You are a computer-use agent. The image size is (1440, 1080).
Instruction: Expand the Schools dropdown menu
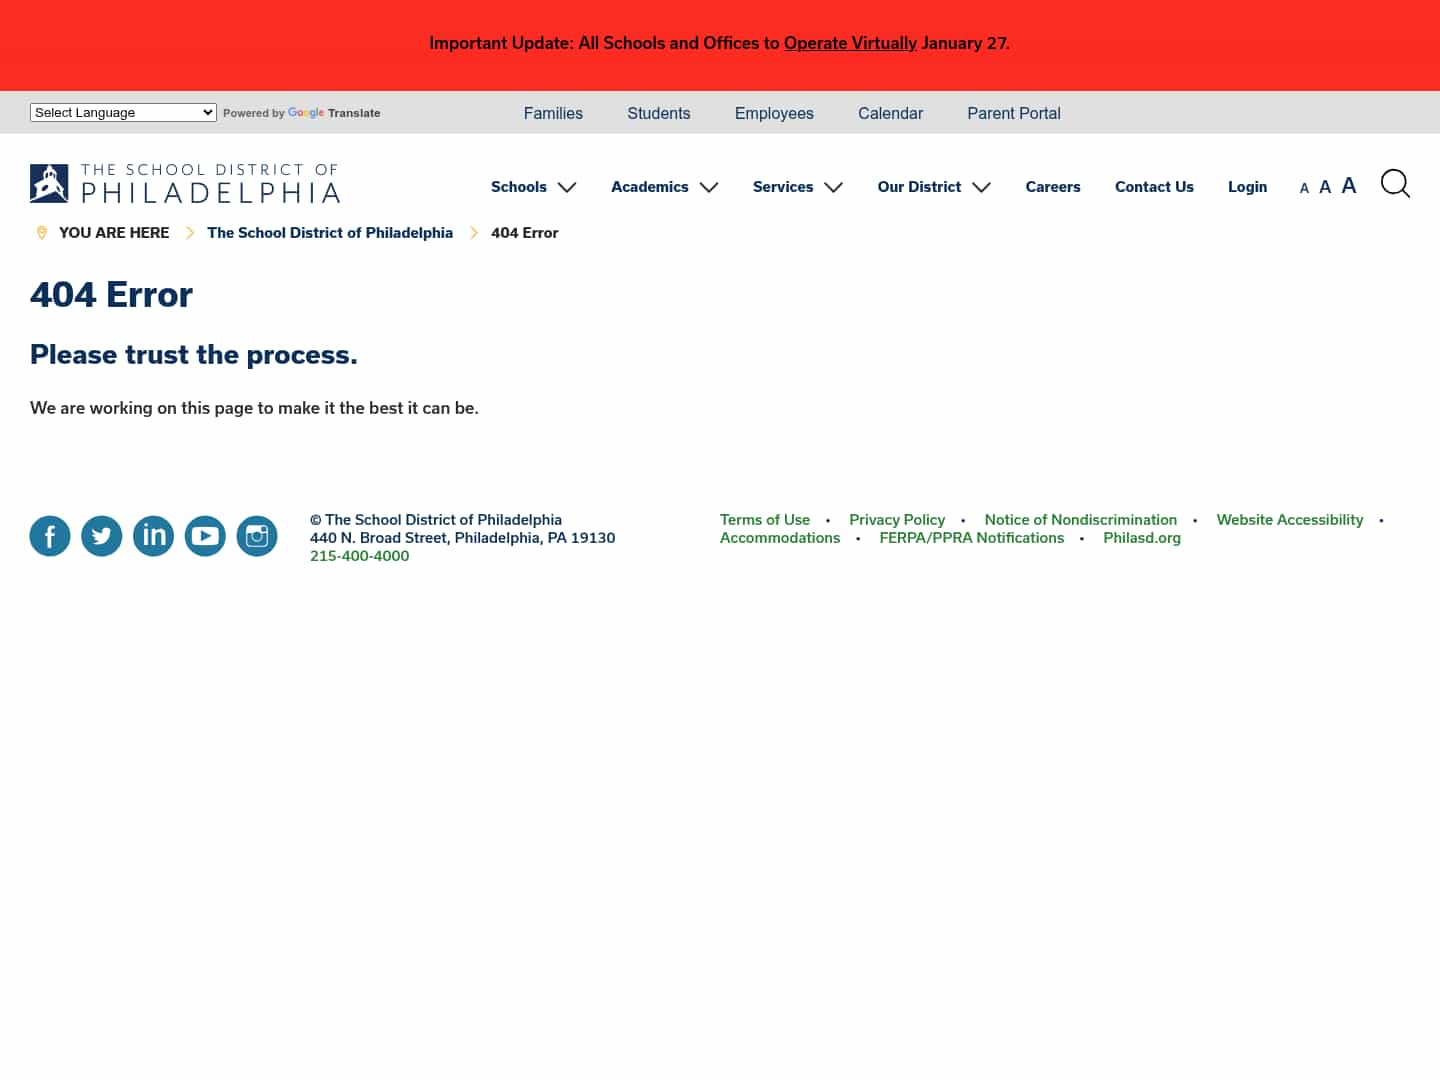[x=533, y=187]
